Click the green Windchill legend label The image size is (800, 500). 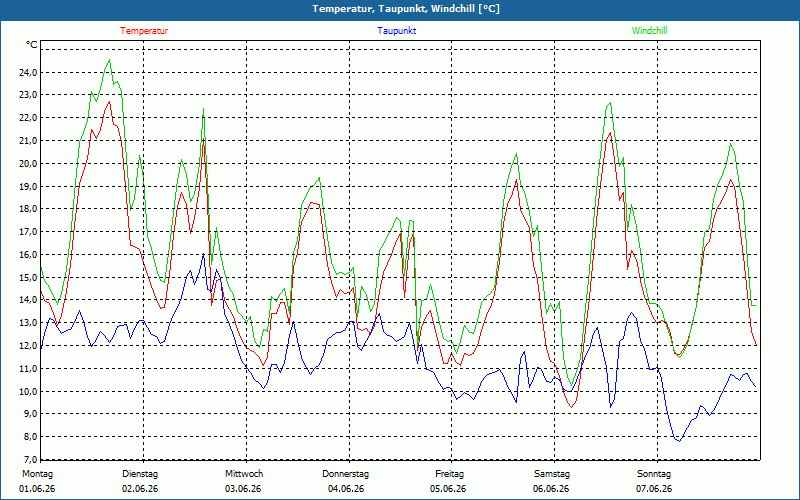pos(649,31)
